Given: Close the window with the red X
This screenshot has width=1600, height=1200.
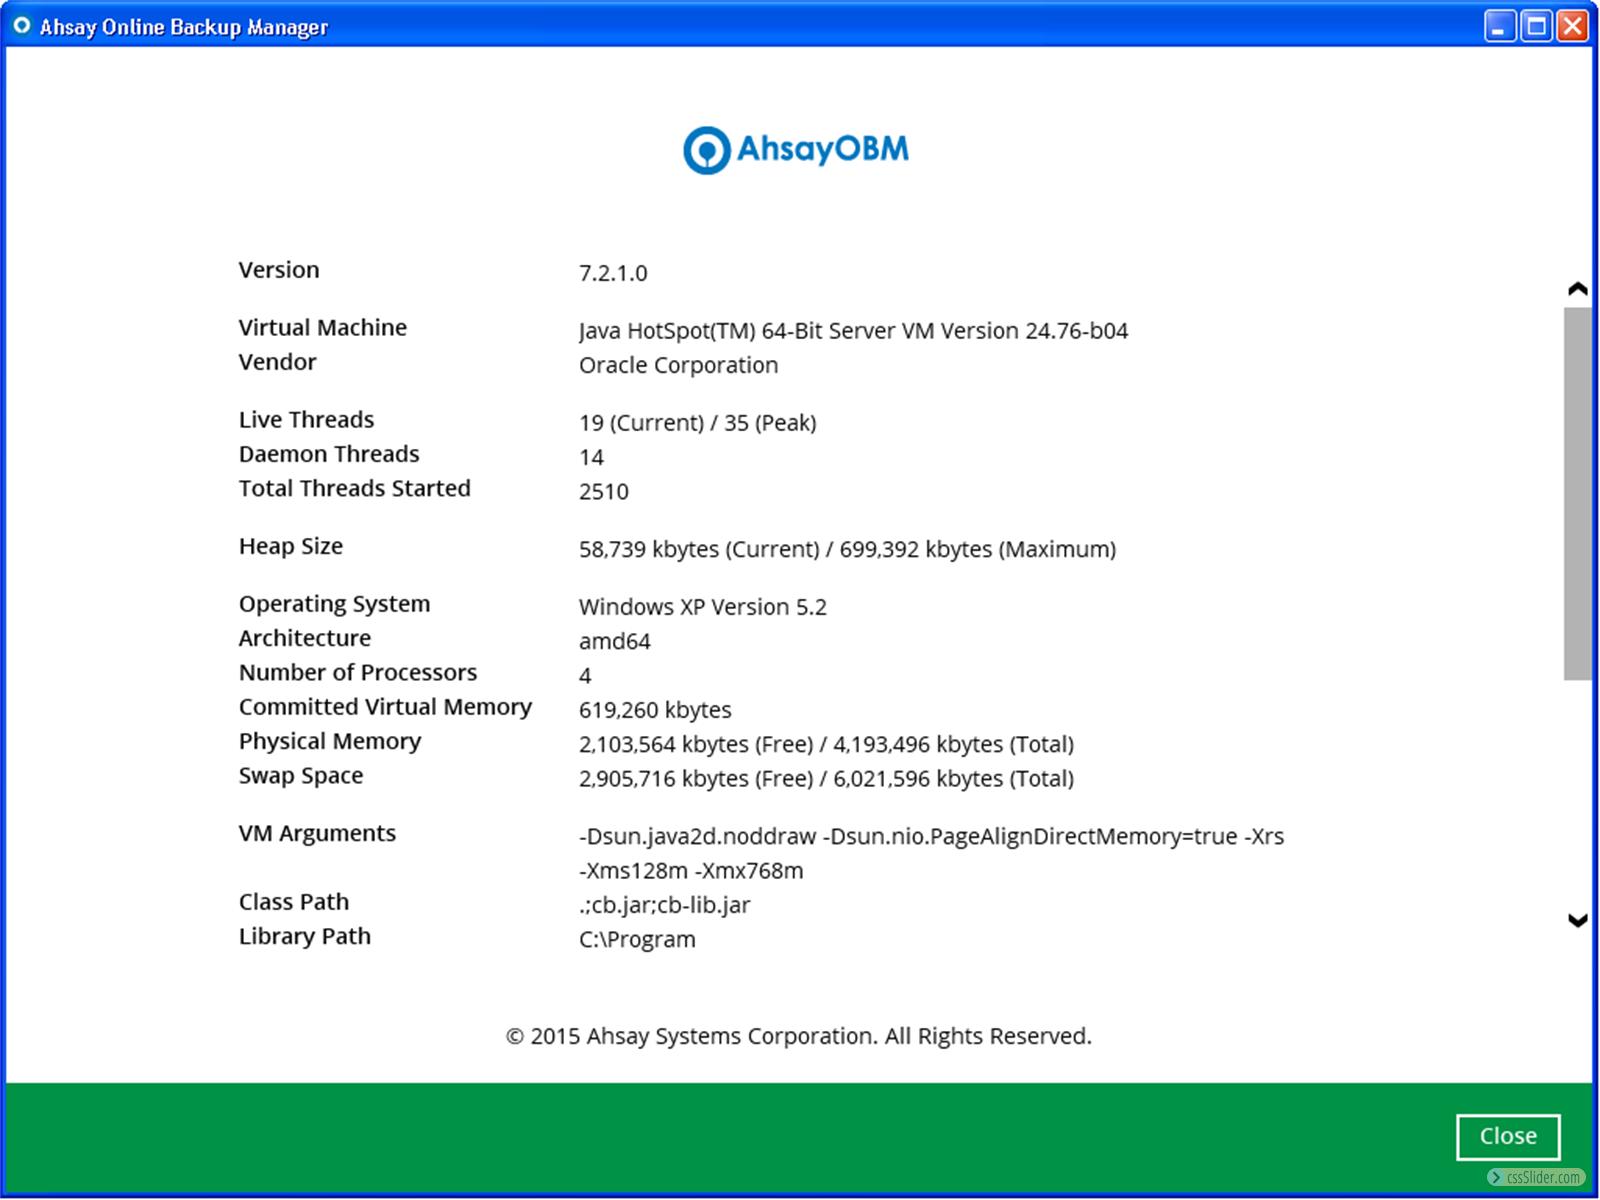Looking at the screenshot, I should click(1572, 25).
